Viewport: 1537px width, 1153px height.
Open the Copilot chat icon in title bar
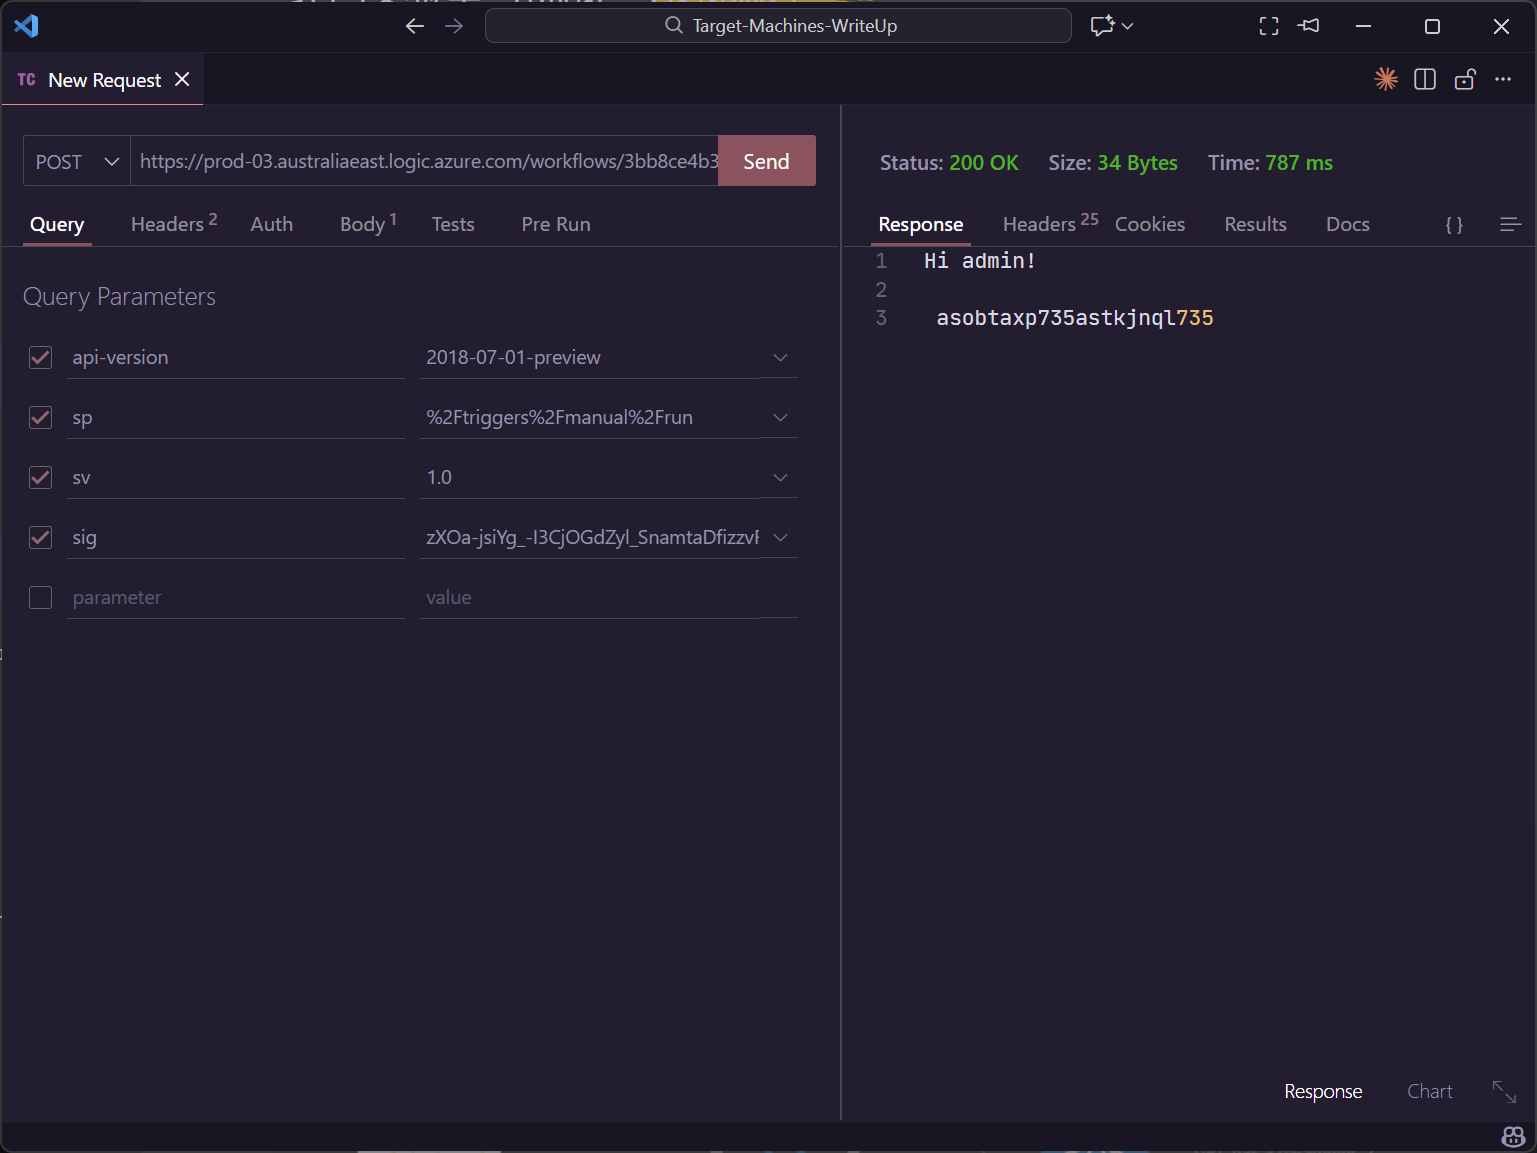pos(1102,26)
